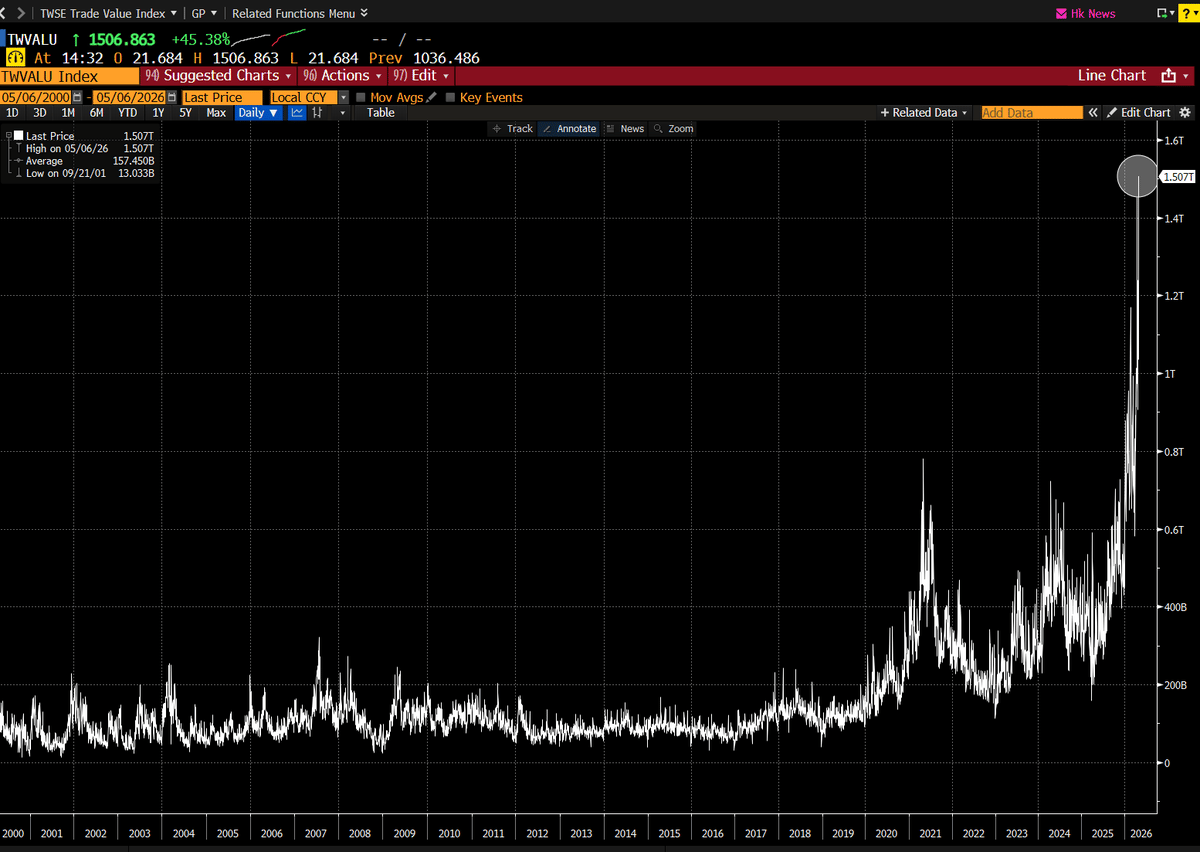The height and width of the screenshot is (852, 1200).
Task: Open the Actions dropdown
Action: pos(343,76)
